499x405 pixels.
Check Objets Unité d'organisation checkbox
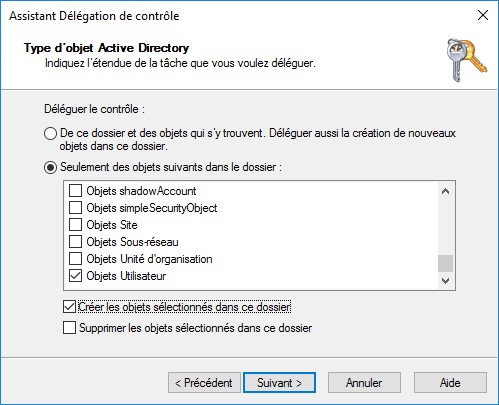(75, 259)
